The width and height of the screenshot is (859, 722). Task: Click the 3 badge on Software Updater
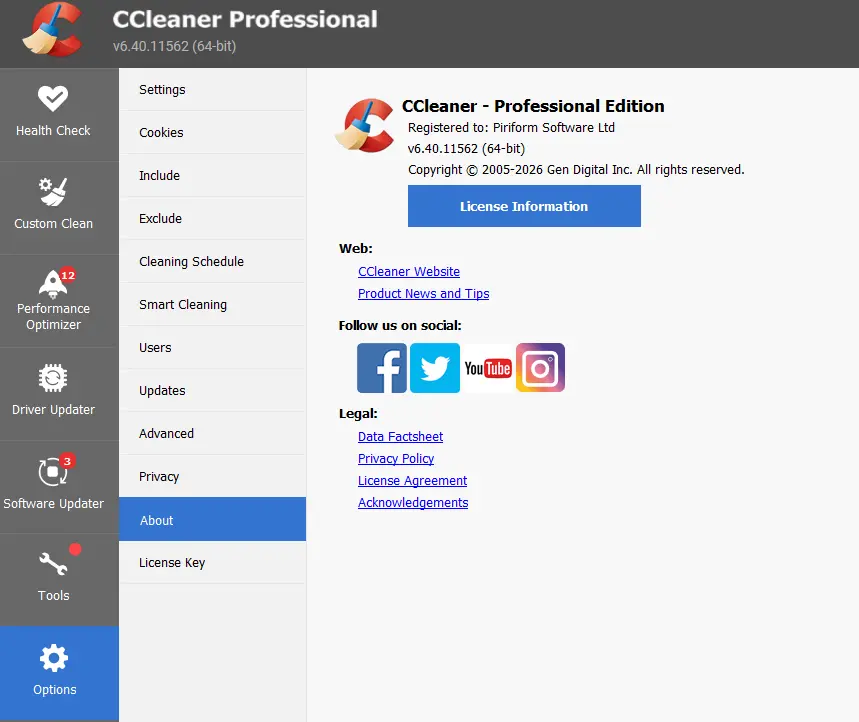tap(67, 461)
